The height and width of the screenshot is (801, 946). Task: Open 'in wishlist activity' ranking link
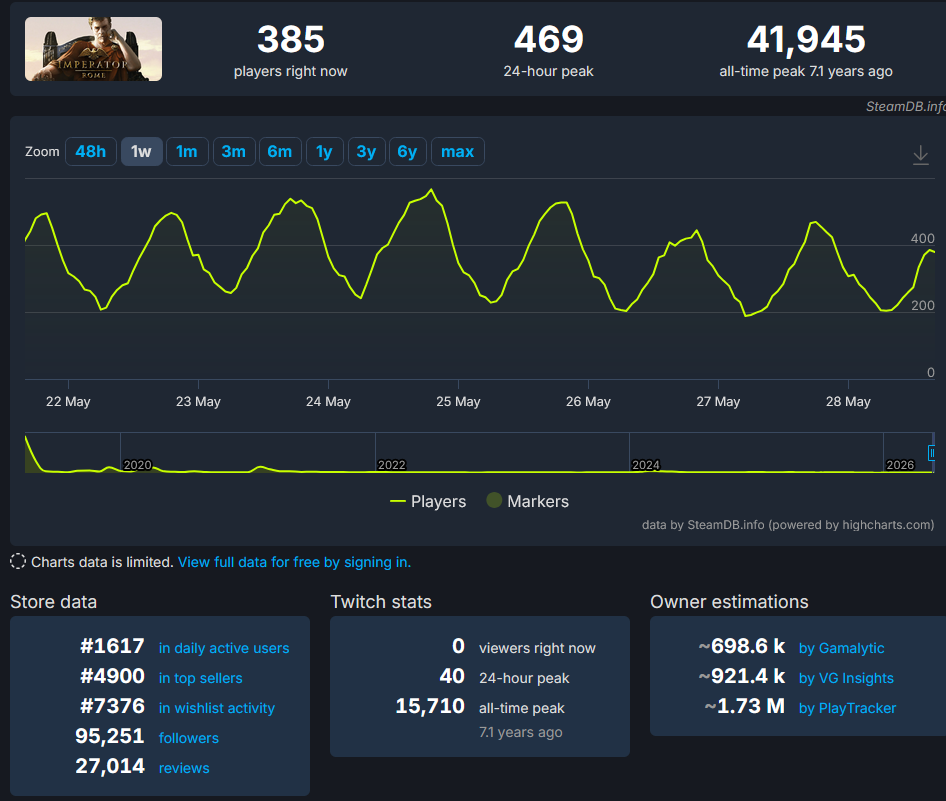click(217, 708)
